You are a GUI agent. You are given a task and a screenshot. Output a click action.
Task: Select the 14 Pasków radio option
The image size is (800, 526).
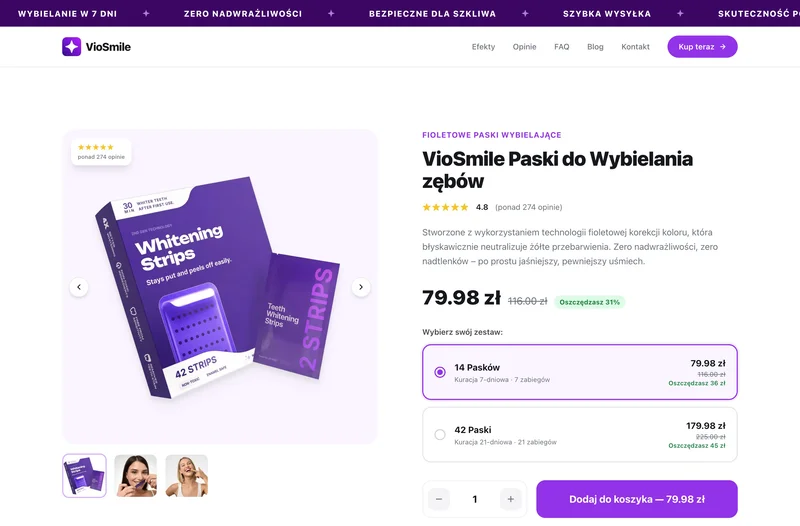point(440,372)
